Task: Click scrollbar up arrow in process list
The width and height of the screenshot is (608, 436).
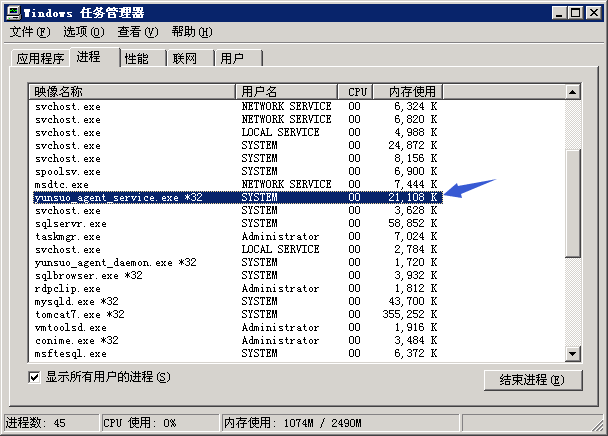Action: click(x=573, y=92)
